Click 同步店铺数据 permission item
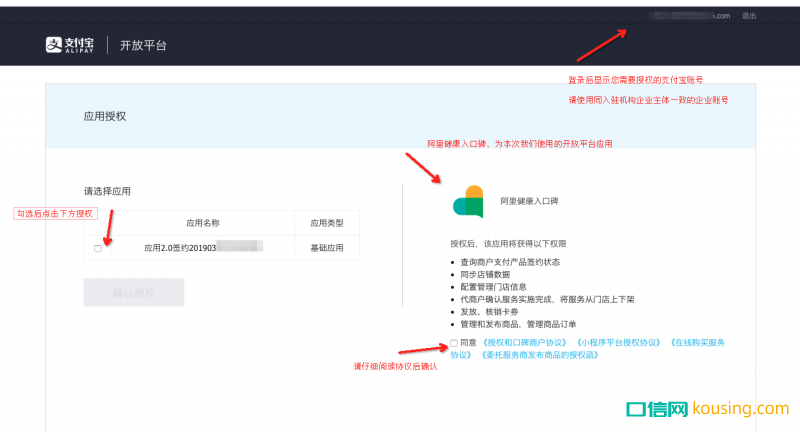The height and width of the screenshot is (432, 800). (485, 274)
